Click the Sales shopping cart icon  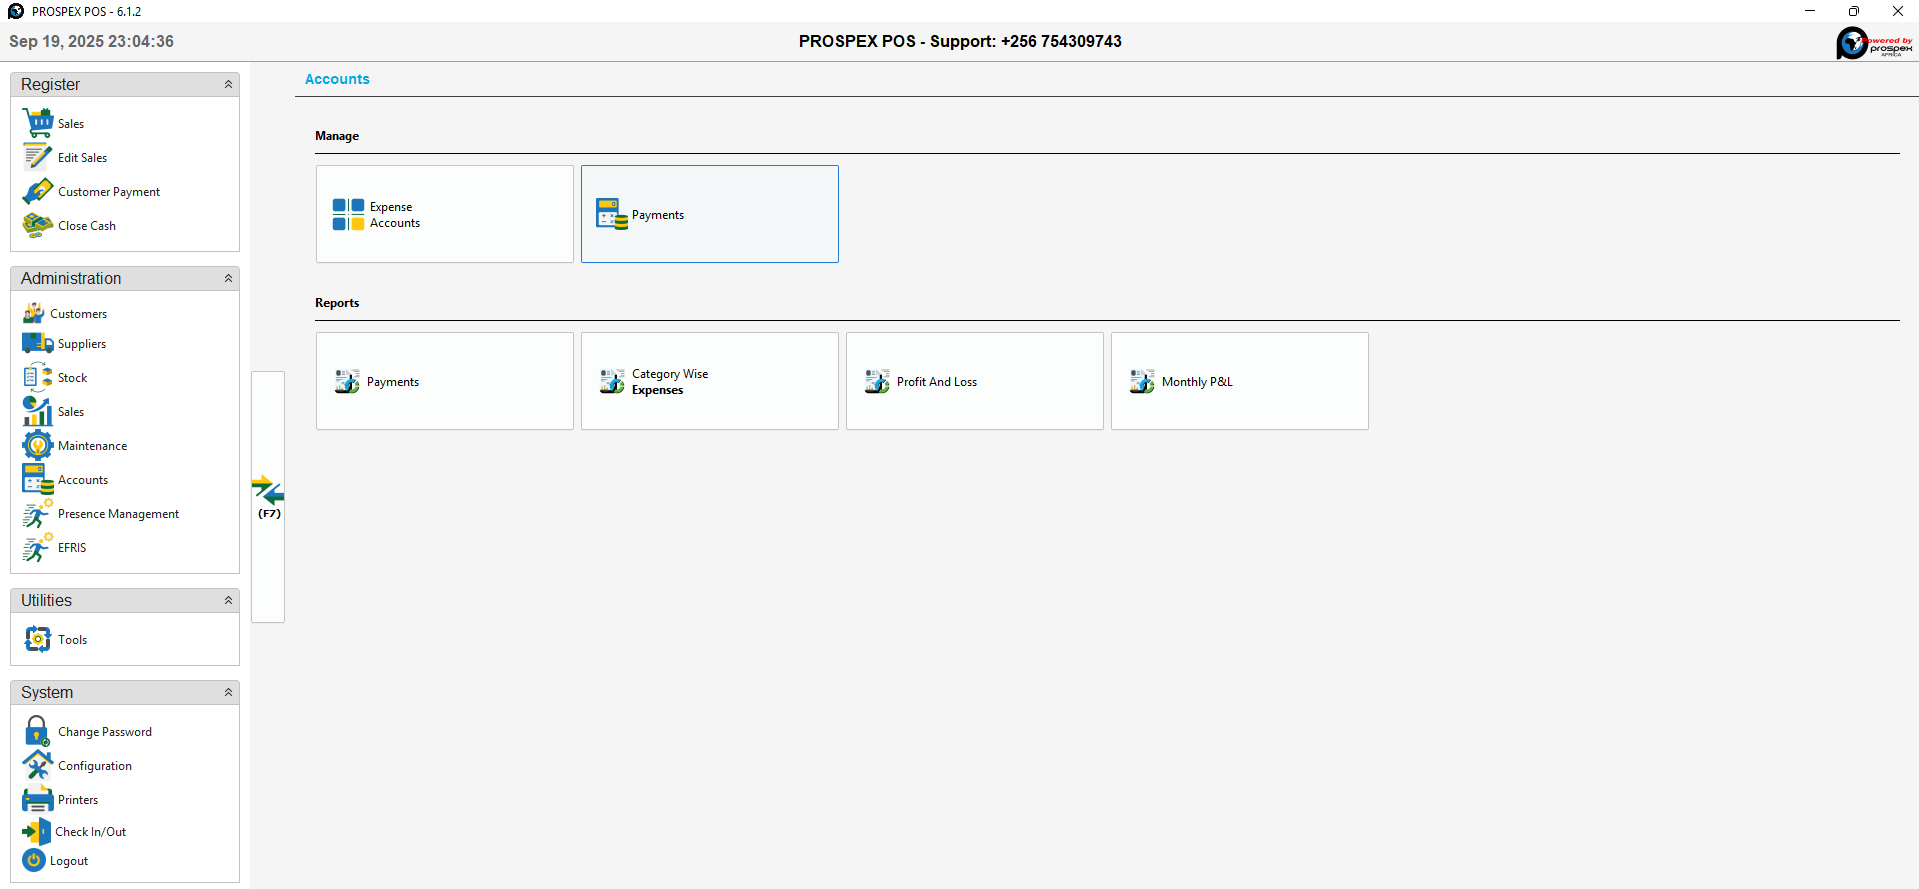[x=38, y=123]
